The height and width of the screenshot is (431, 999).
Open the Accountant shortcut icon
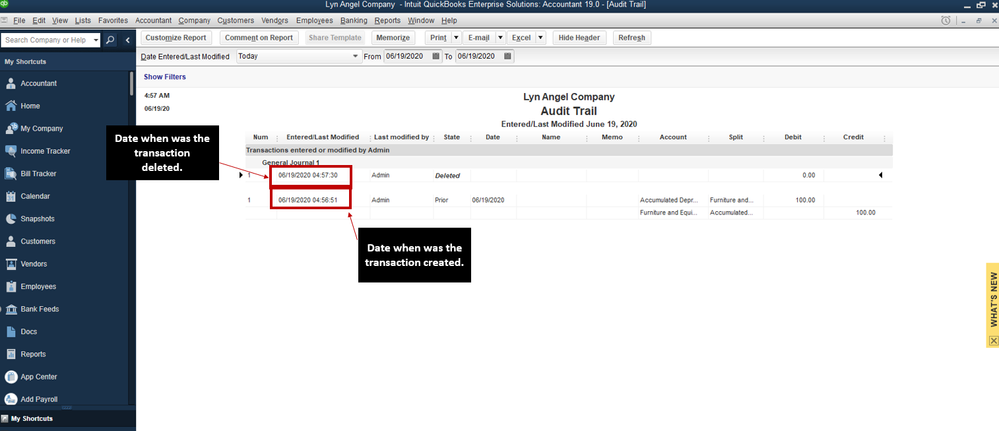pyautogui.click(x=11, y=84)
